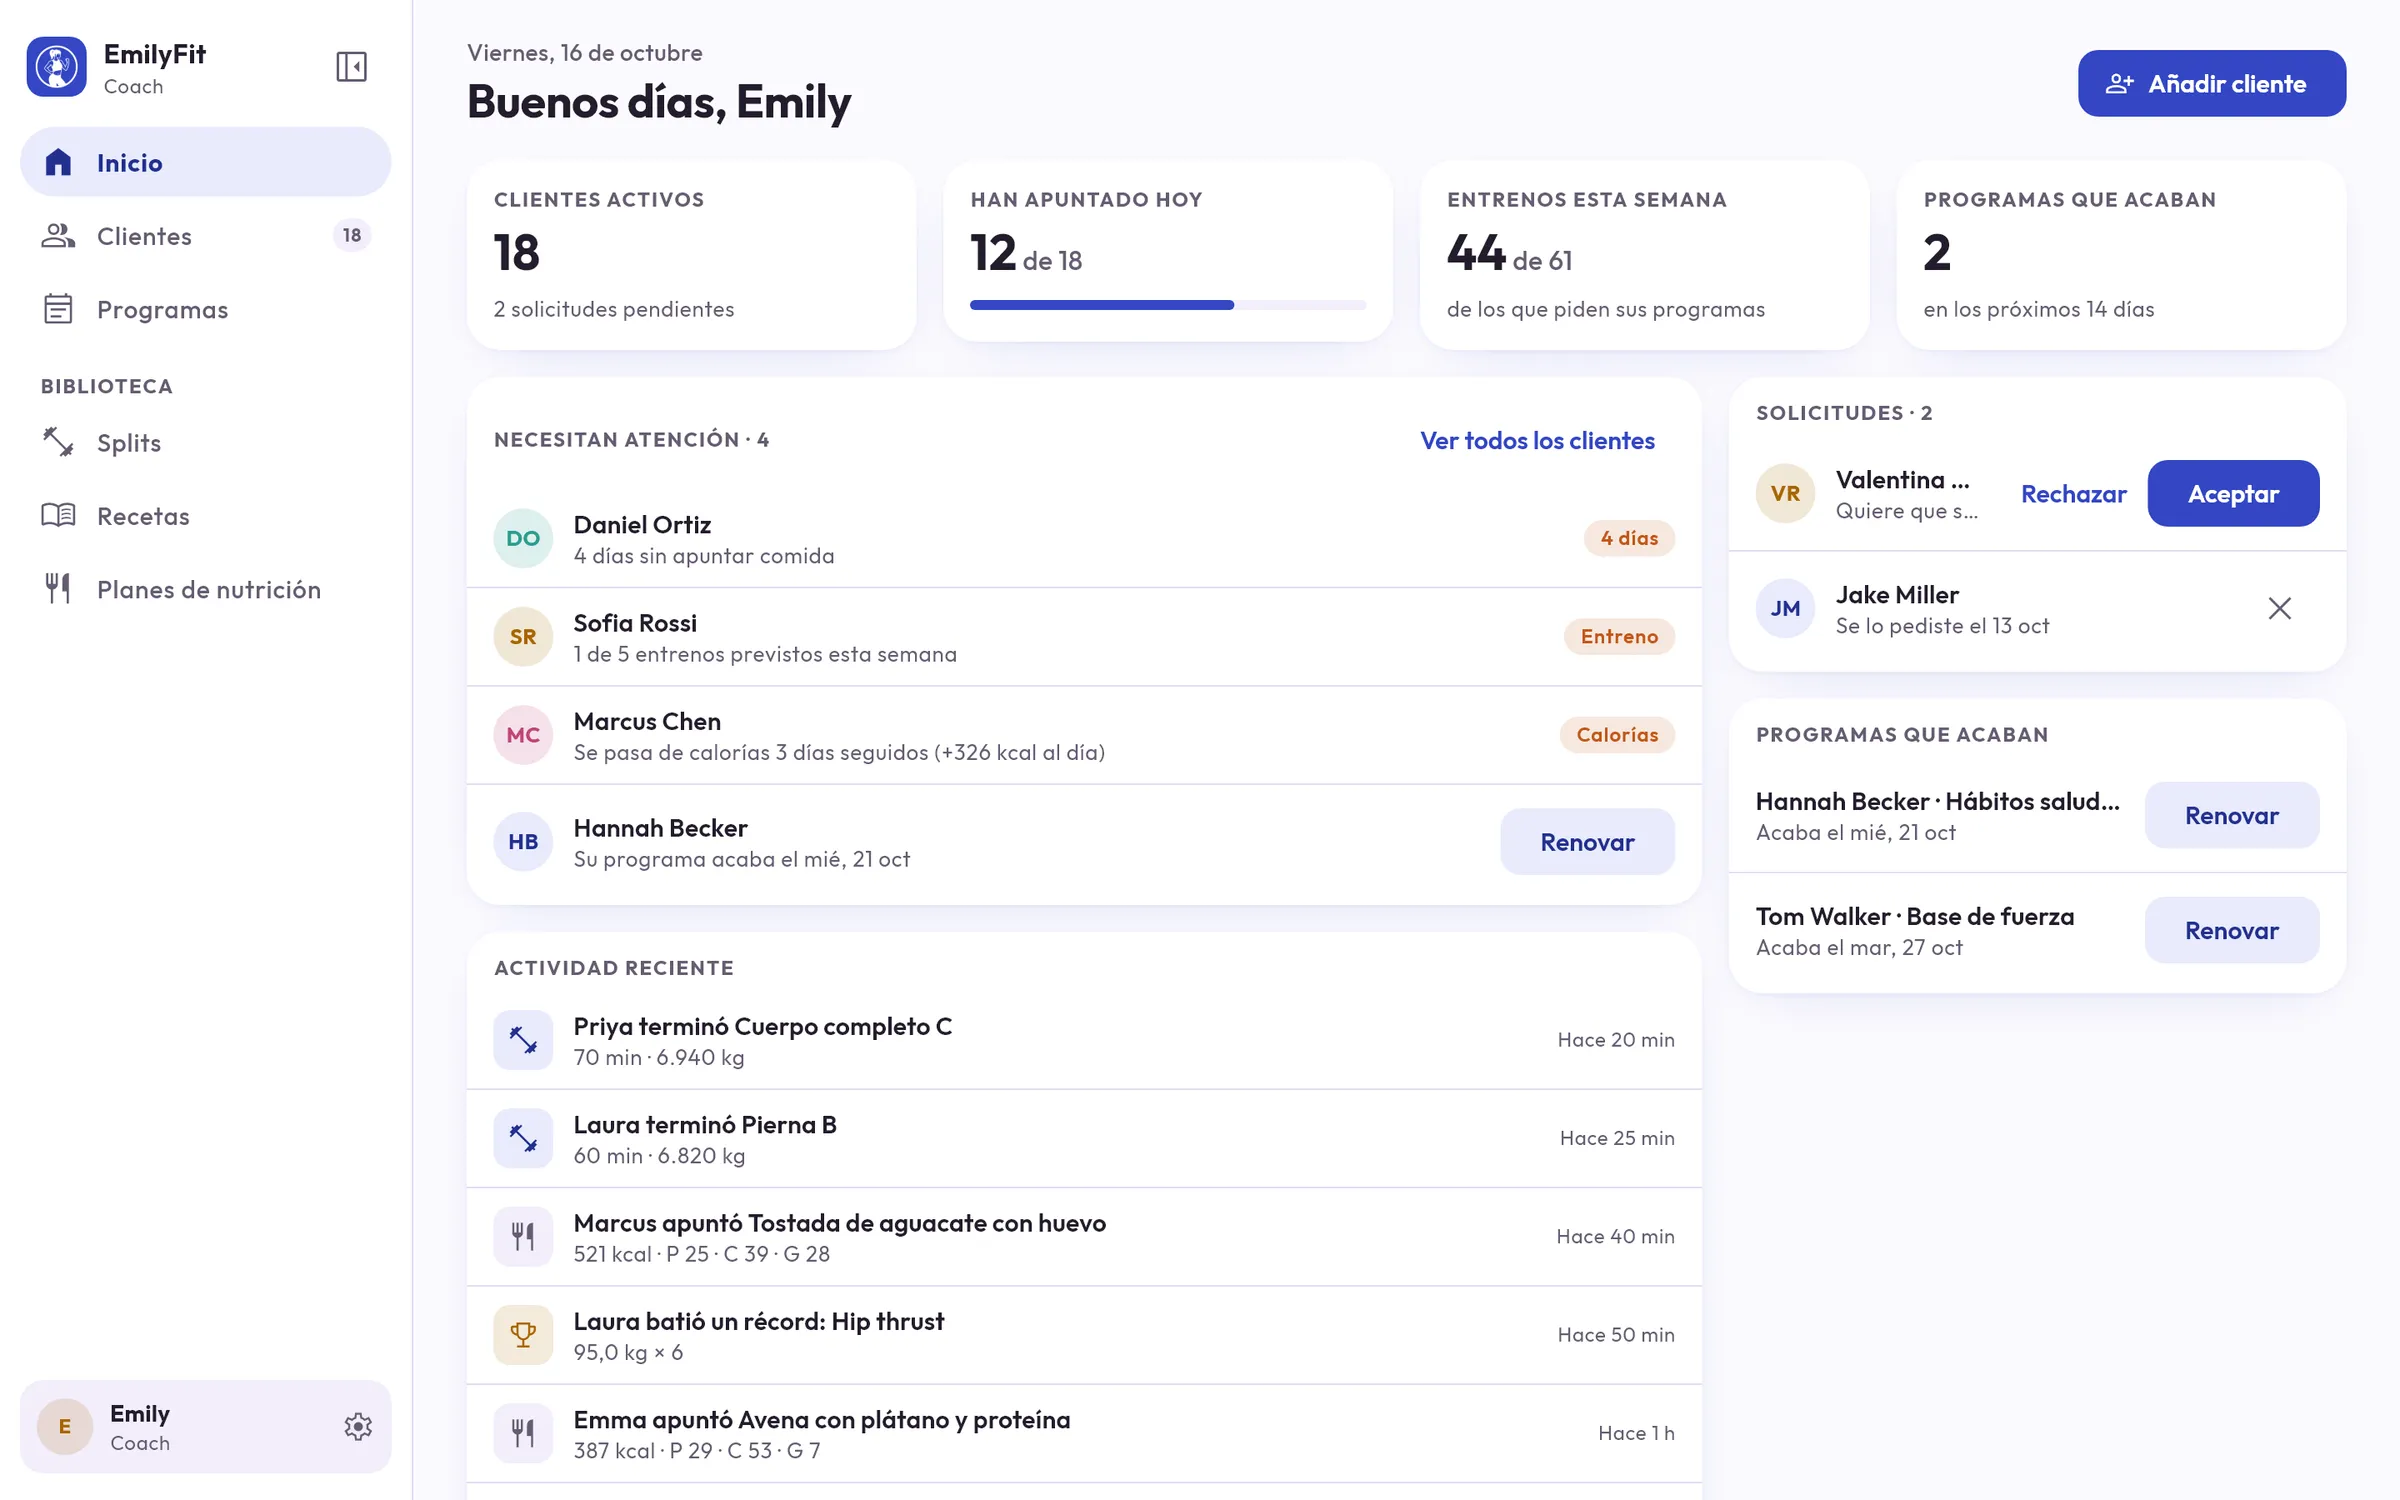Open Programas in the sidebar
The image size is (2400, 1500).
pos(205,309)
